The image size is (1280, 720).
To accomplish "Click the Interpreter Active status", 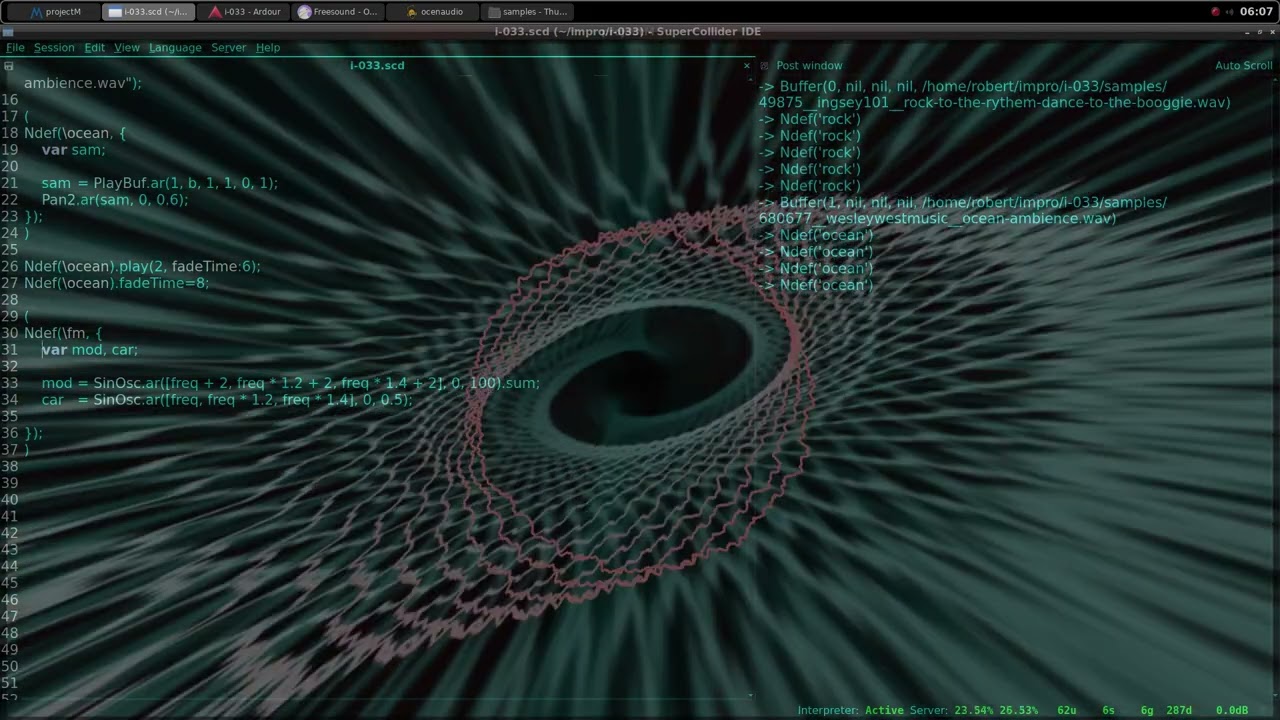I will pos(851,710).
